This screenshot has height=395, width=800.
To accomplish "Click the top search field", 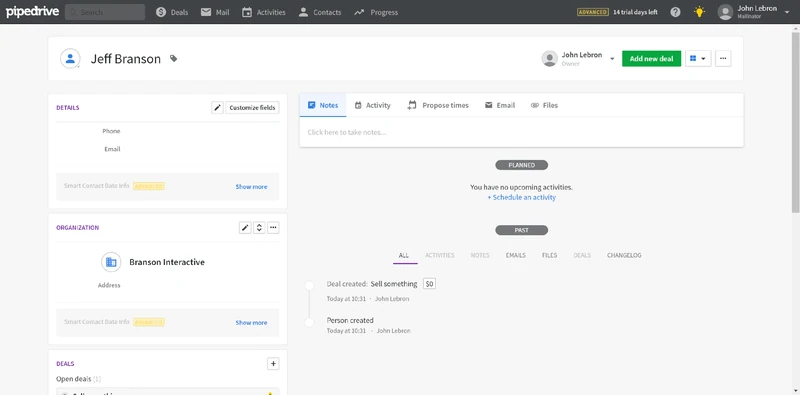I will point(105,12).
